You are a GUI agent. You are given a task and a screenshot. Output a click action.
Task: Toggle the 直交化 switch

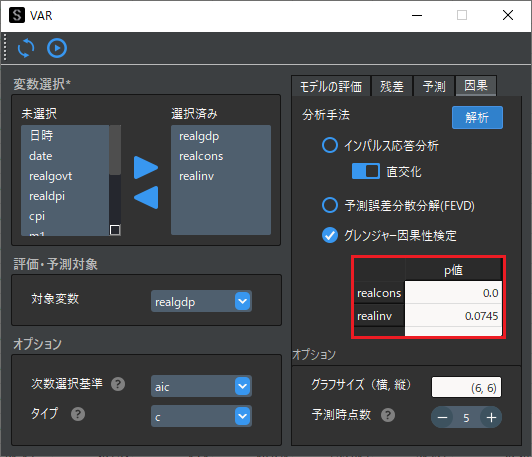366,171
